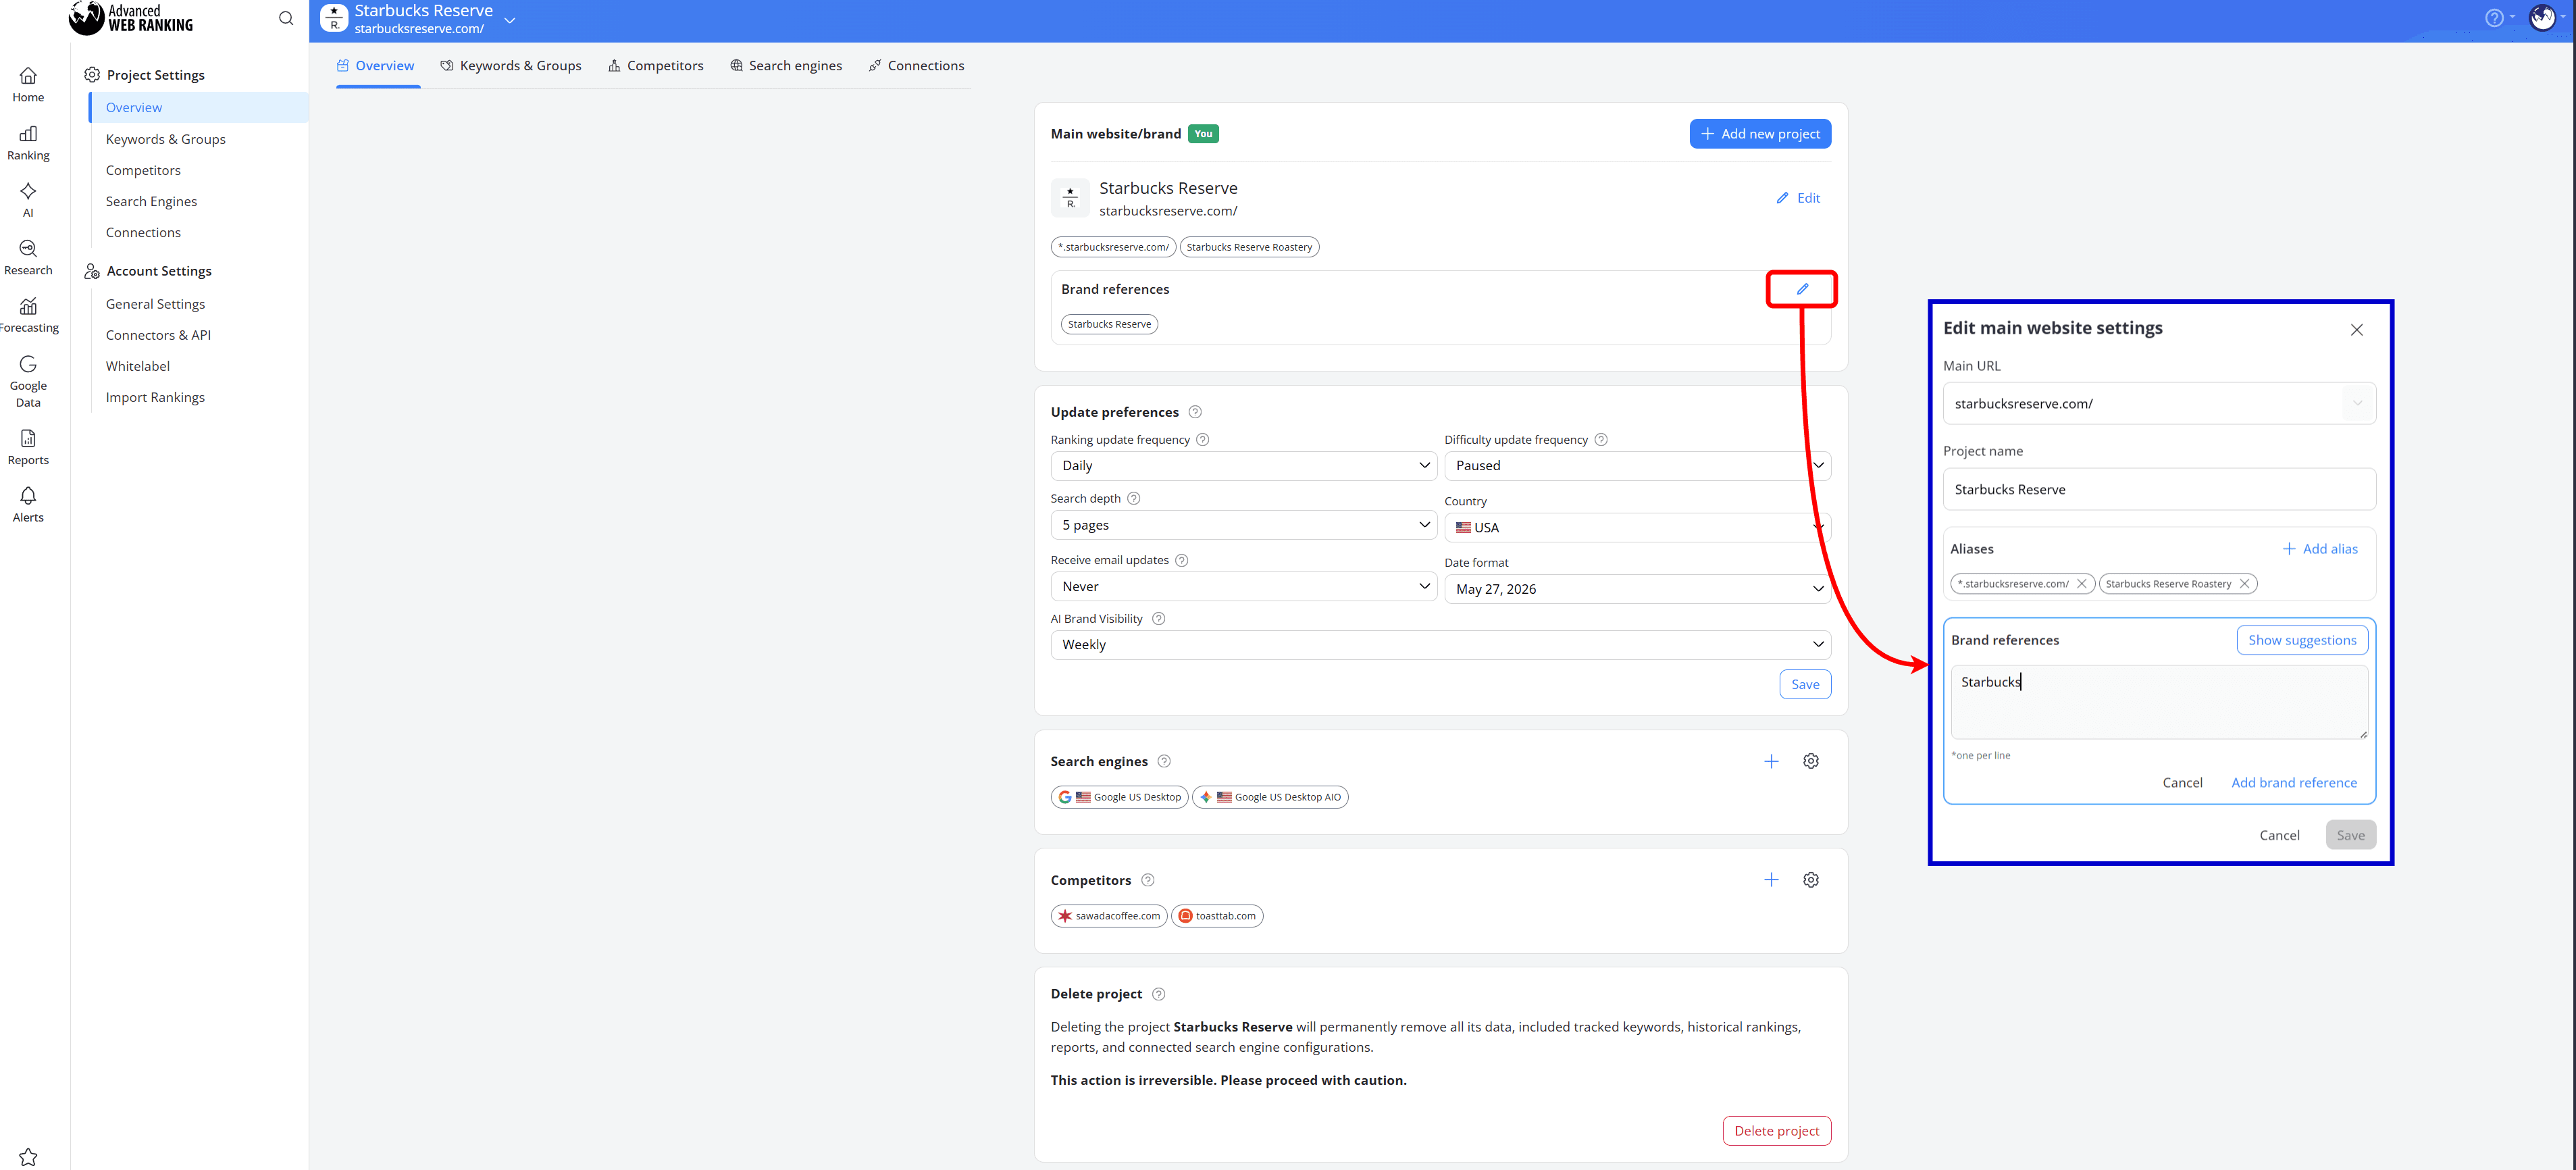The width and height of the screenshot is (2576, 1170).
Task: Open Search engines gear settings
Action: point(1811,762)
